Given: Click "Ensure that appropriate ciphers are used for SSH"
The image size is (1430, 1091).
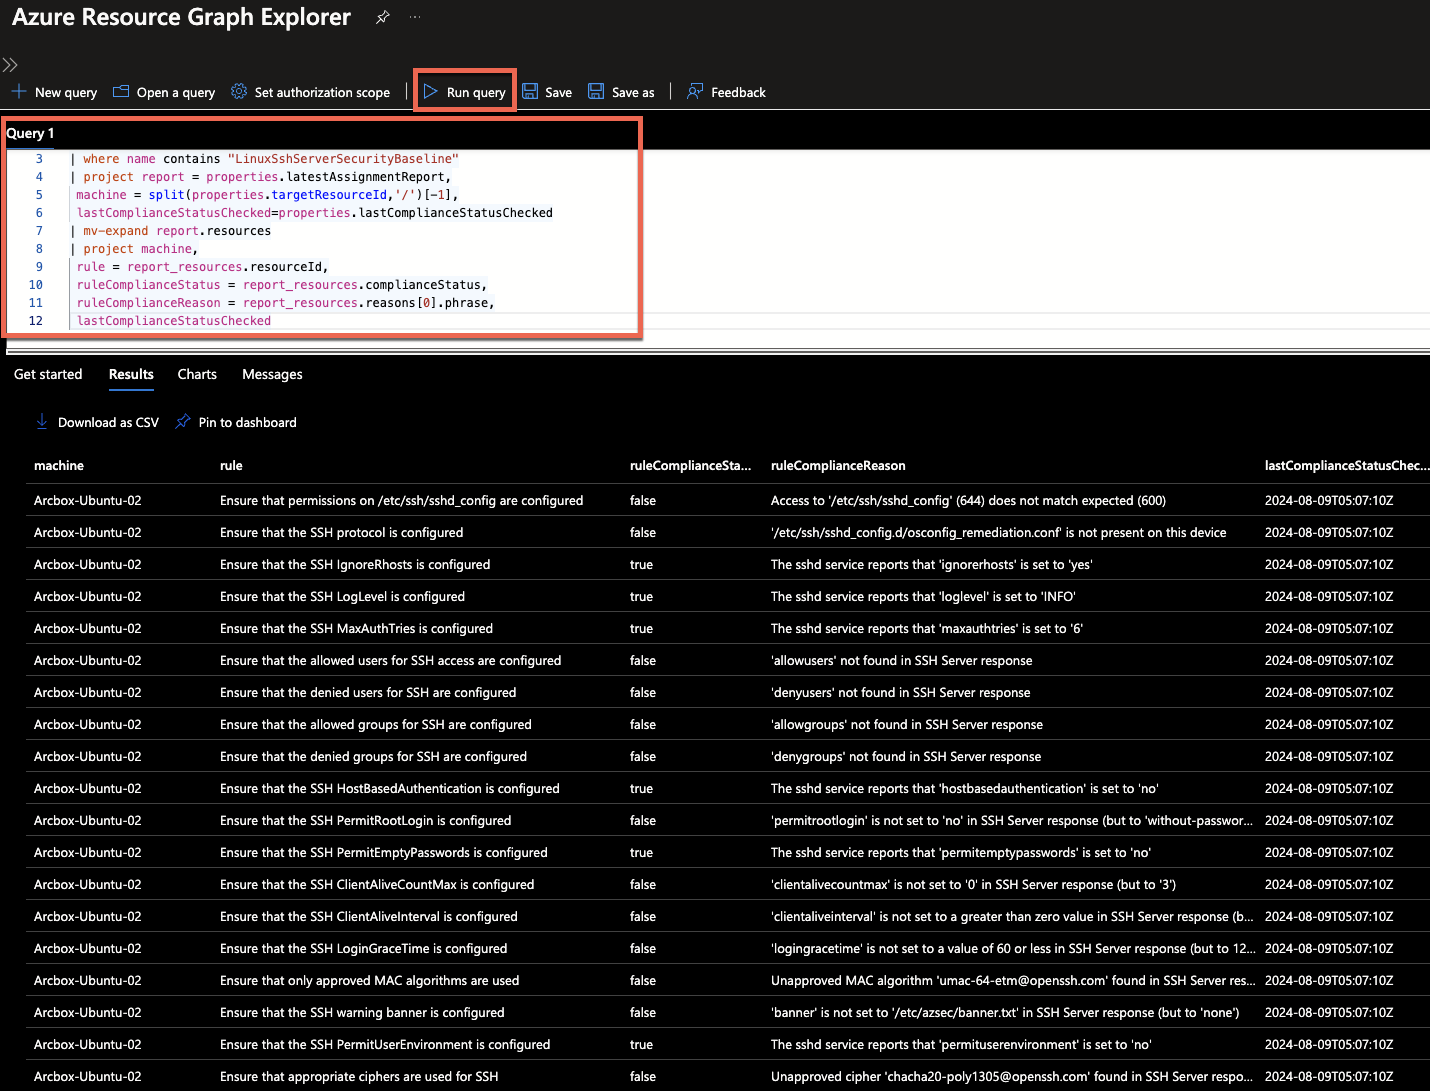Looking at the screenshot, I should [x=359, y=1077].
